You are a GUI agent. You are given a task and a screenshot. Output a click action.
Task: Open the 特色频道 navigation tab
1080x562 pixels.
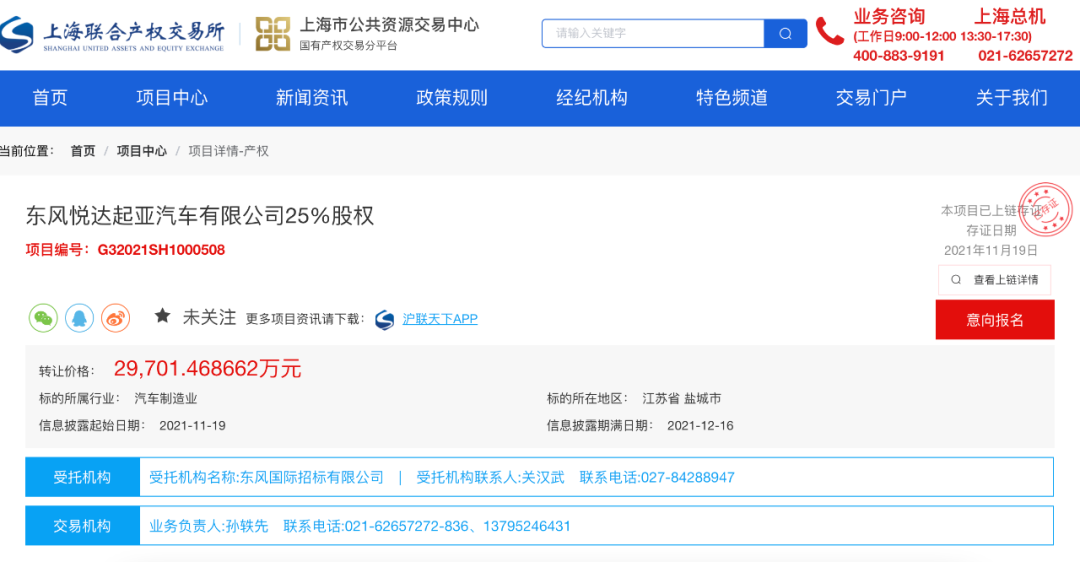(x=732, y=98)
